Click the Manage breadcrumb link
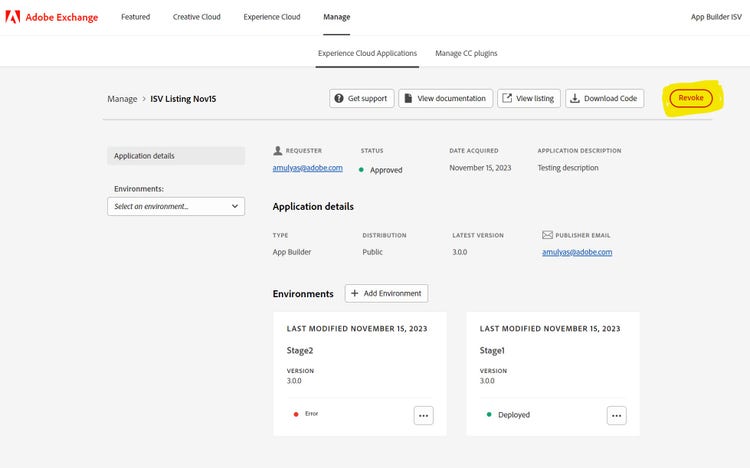The height and width of the screenshot is (468, 750). point(122,99)
